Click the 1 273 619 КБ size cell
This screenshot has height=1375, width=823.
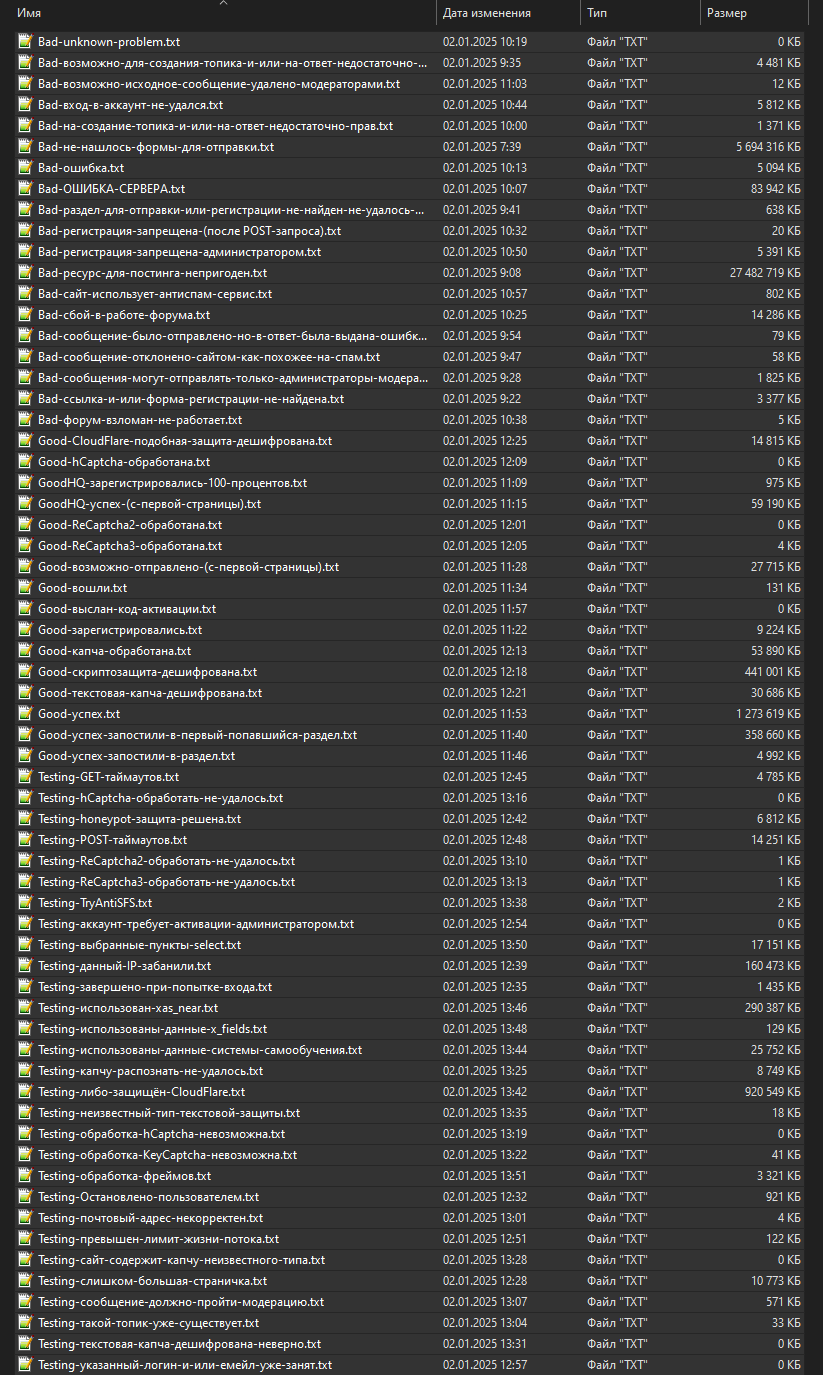[768, 714]
